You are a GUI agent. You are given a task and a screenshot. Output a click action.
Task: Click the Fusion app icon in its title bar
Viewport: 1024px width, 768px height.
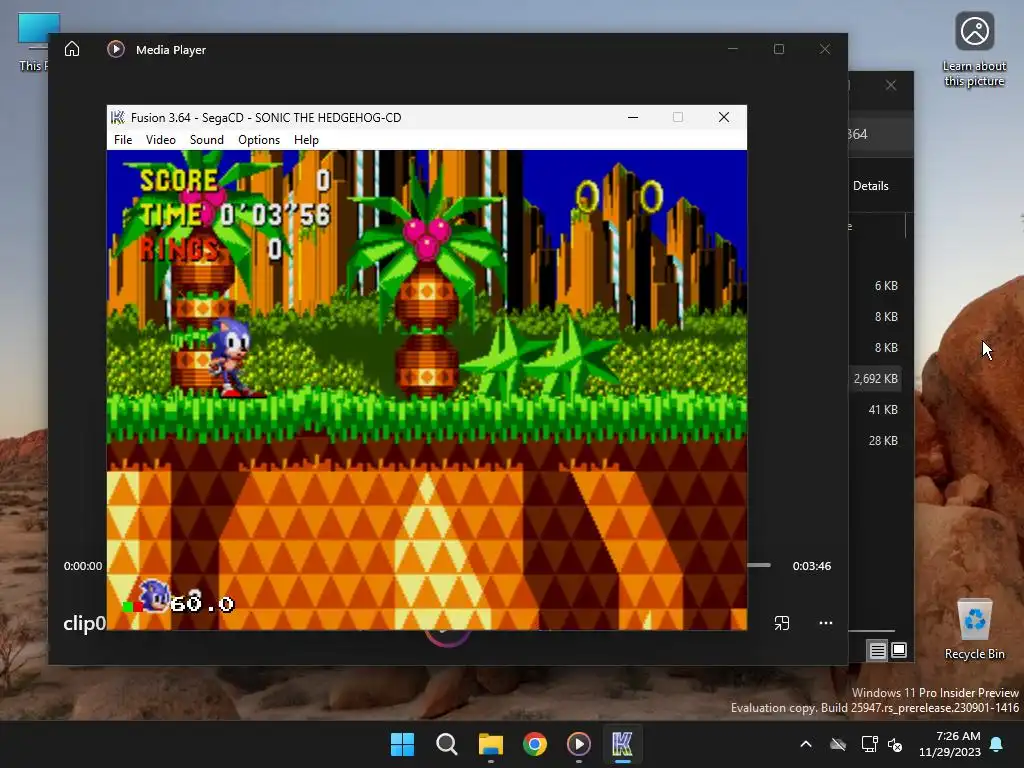pos(118,117)
